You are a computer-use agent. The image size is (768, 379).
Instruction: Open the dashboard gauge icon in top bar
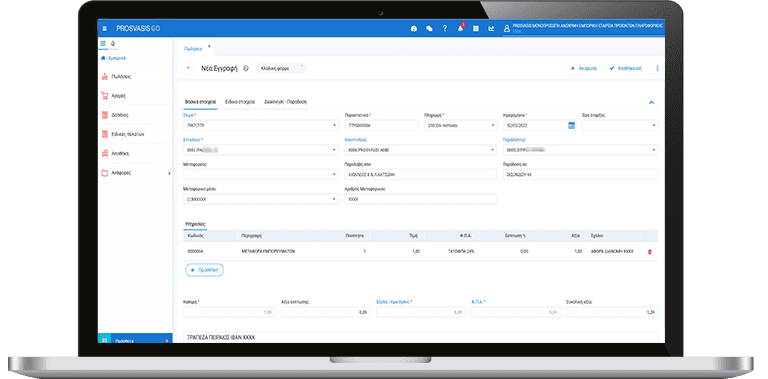tap(414, 28)
